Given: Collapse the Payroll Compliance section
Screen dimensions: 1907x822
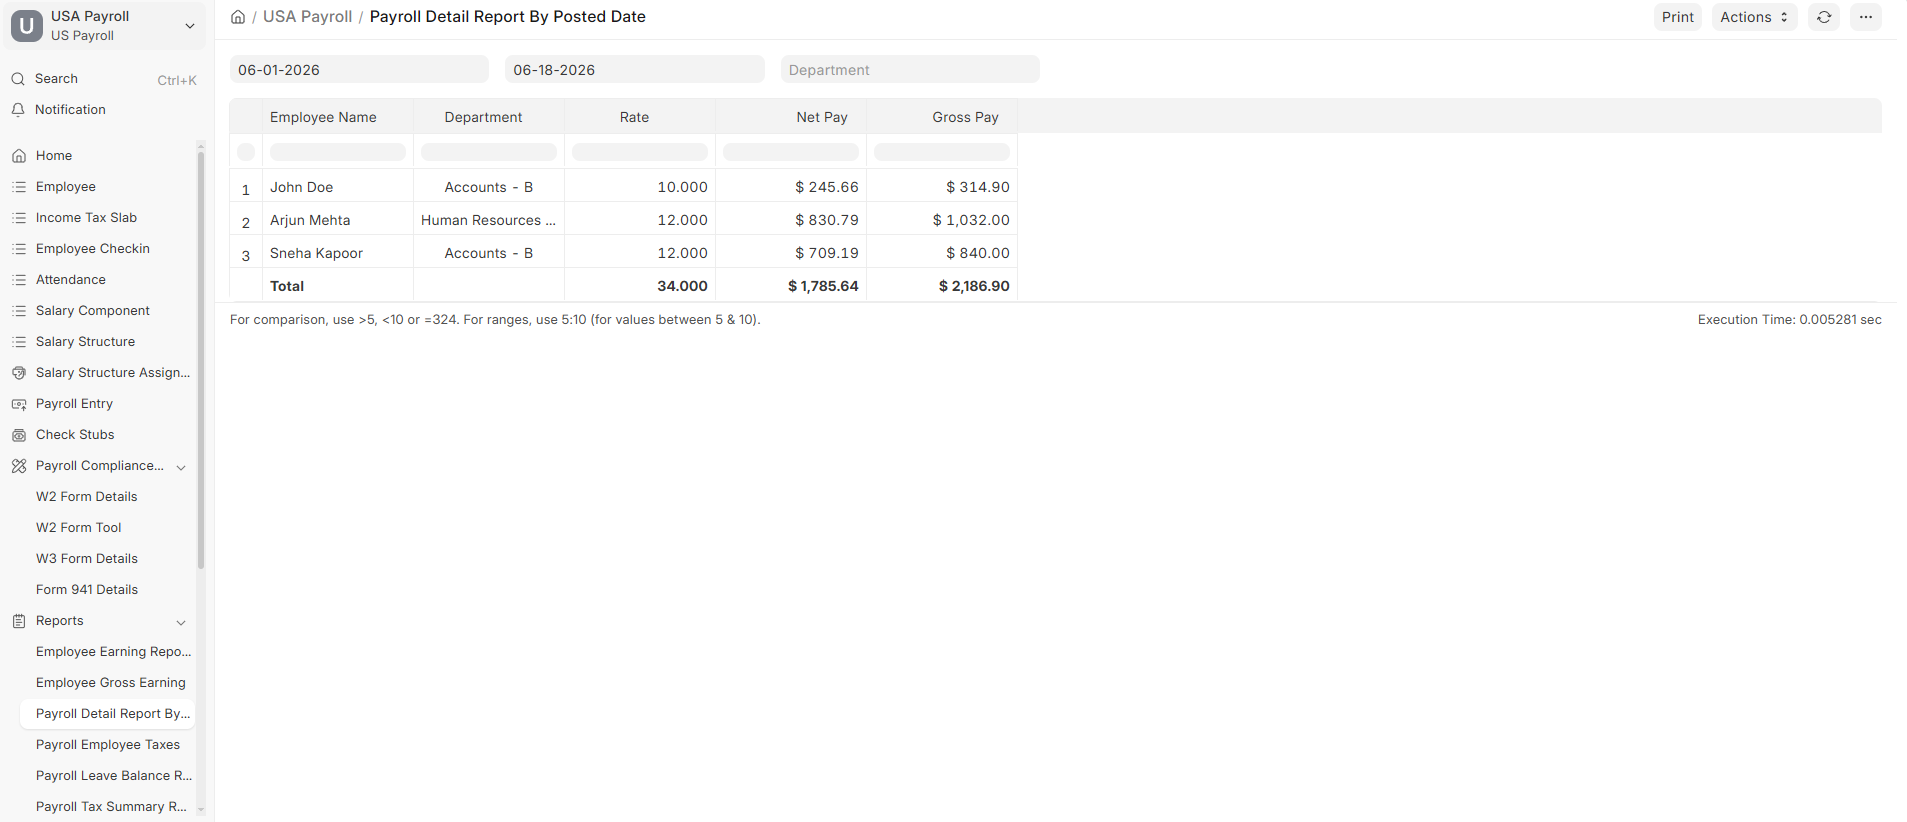Looking at the screenshot, I should (181, 467).
